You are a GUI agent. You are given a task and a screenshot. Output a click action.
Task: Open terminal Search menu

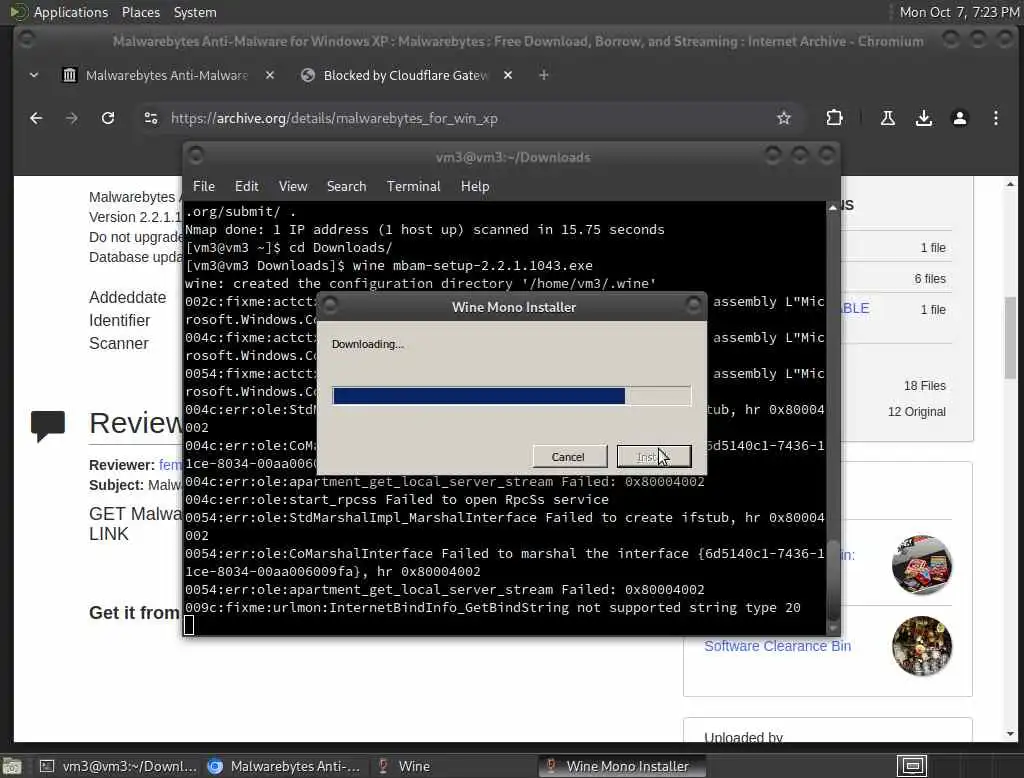346,186
